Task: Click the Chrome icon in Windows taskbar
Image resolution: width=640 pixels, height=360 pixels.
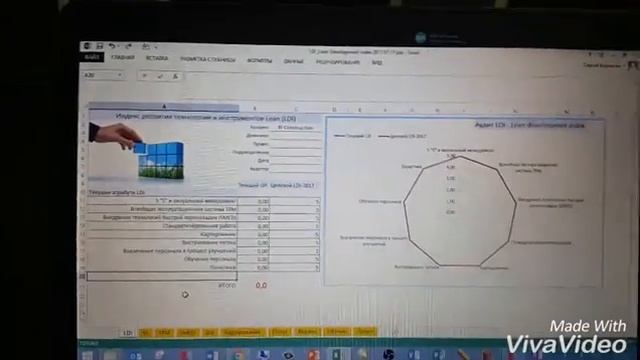Action: (238, 355)
